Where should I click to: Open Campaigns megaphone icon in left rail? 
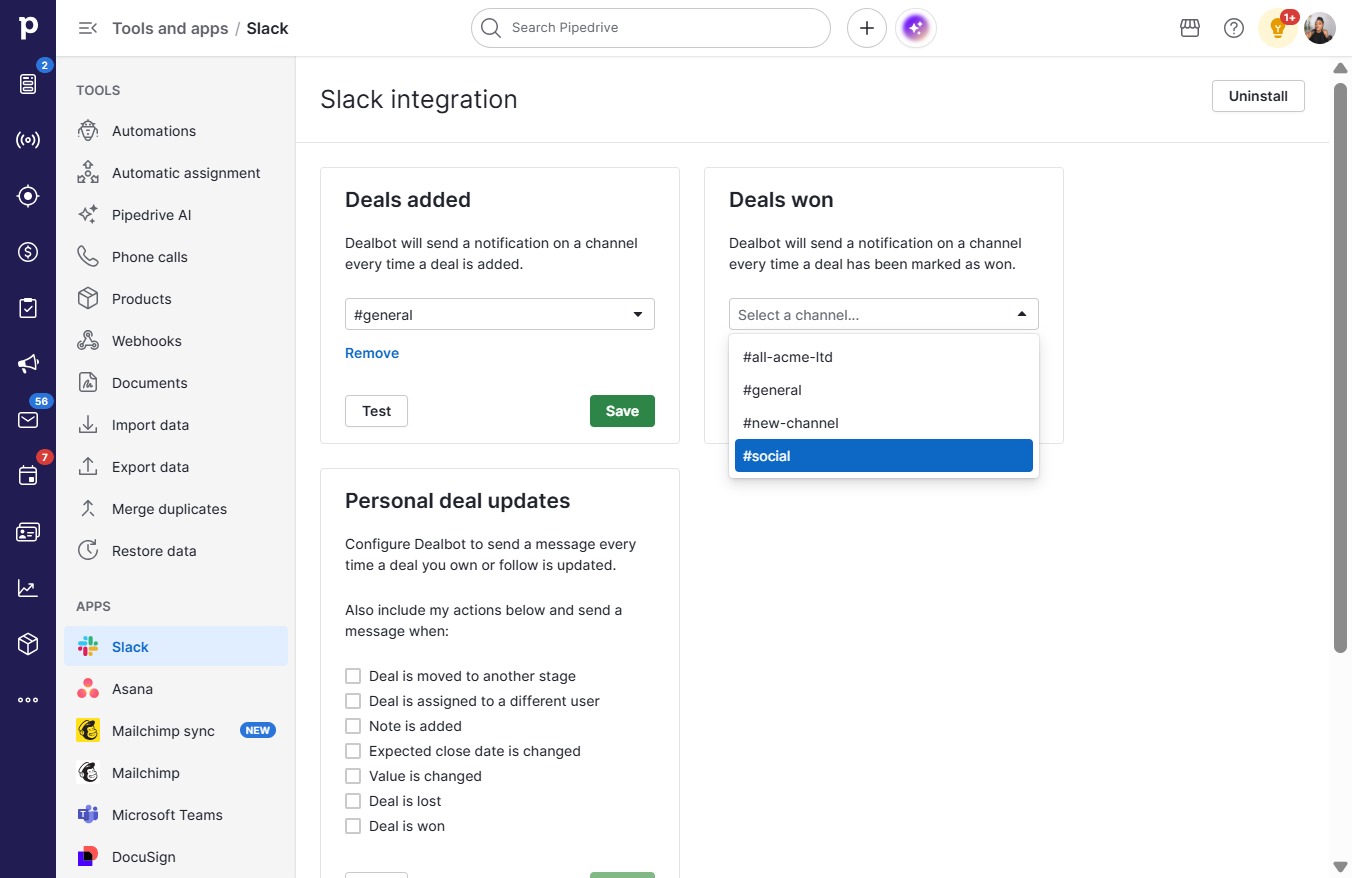coord(28,364)
